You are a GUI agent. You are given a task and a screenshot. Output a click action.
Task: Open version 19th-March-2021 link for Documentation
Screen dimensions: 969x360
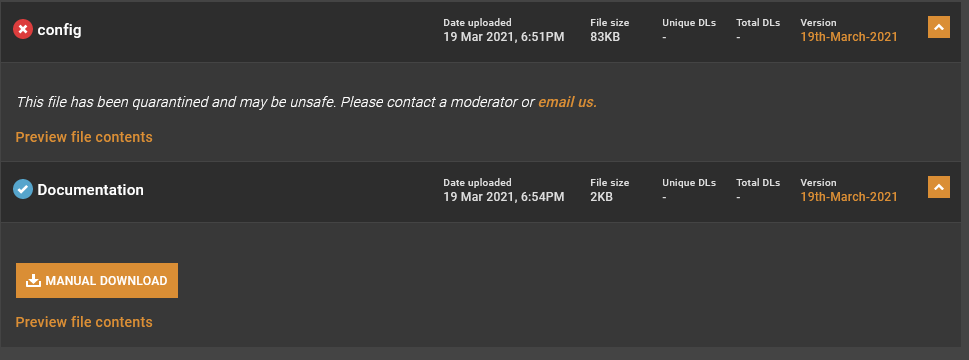point(848,197)
